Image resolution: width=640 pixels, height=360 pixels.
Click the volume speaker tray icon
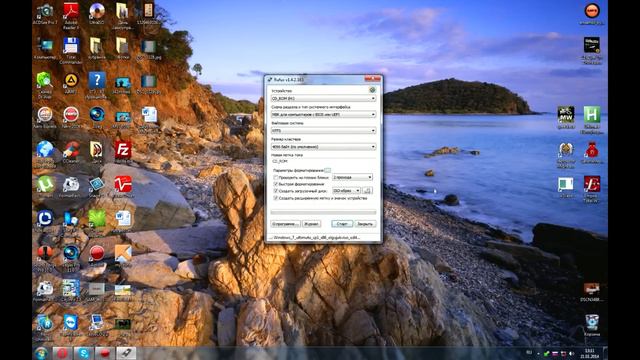571,353
